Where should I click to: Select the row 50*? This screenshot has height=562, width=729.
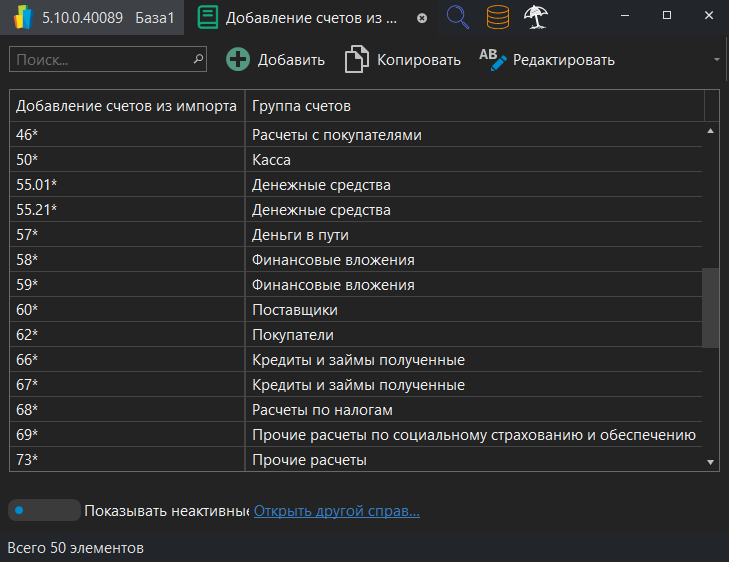coord(356,159)
